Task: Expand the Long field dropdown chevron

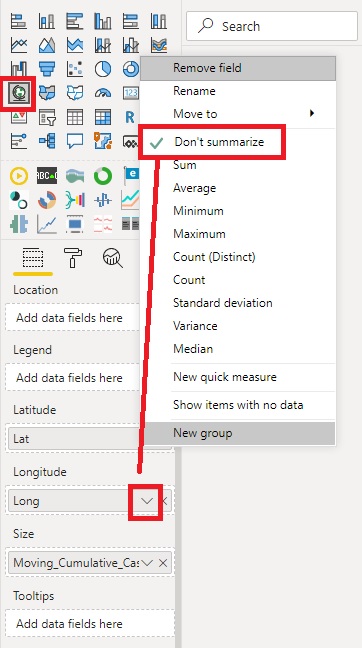Action: 147,501
